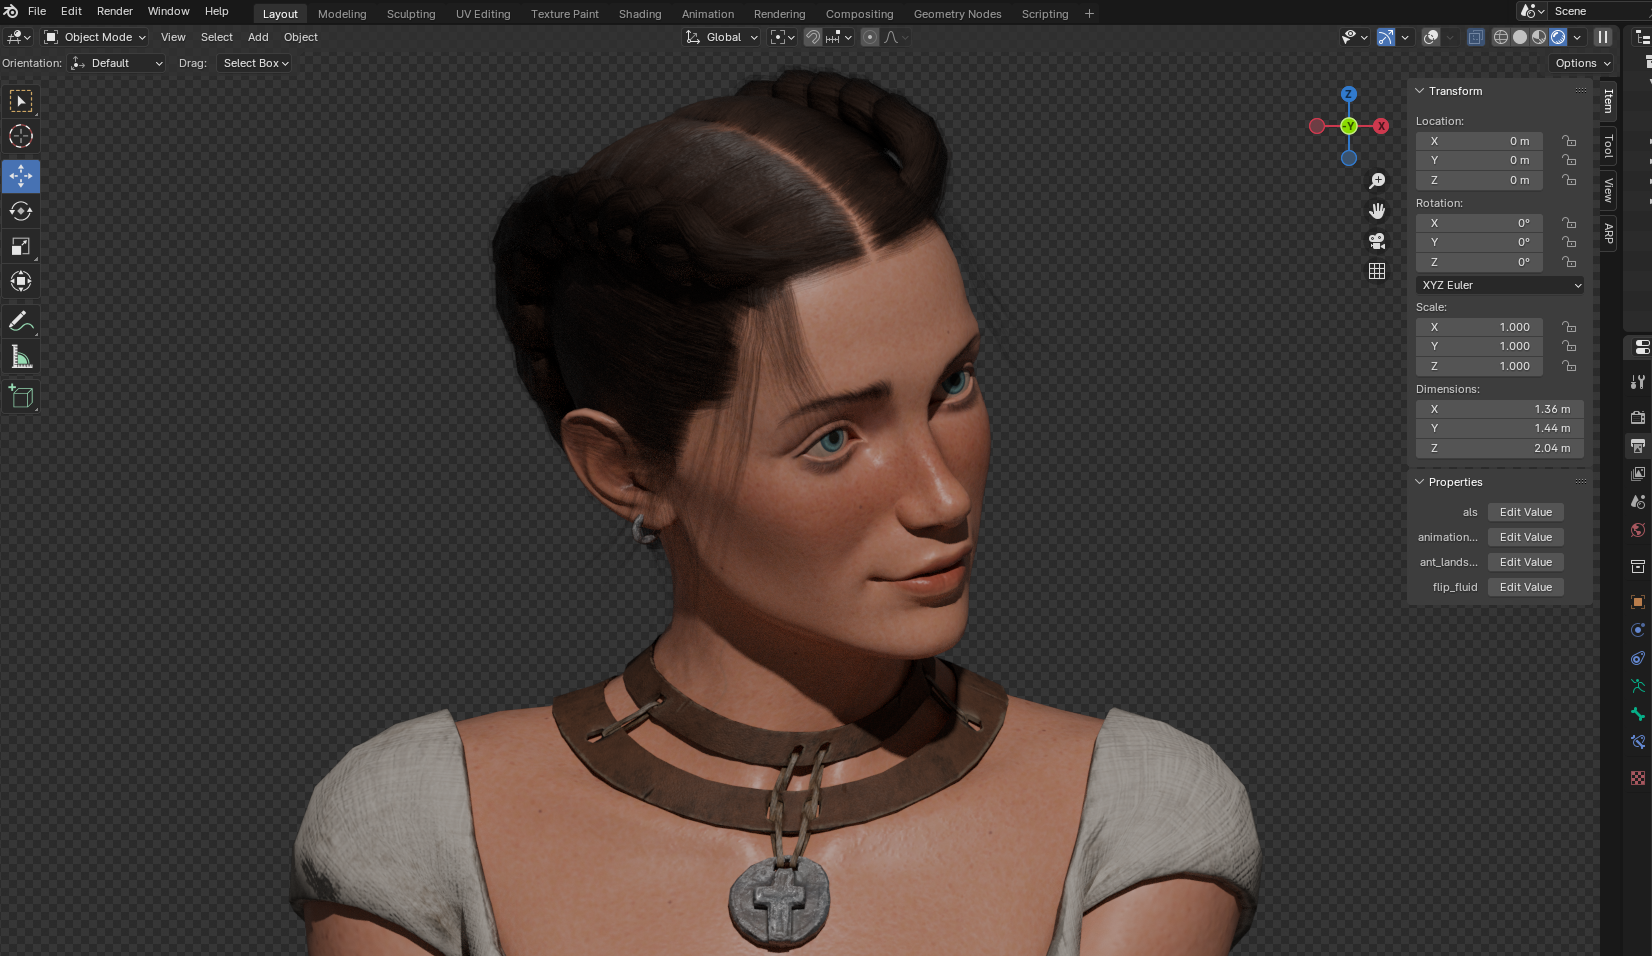Switch to the Sculpting workspace tab
Screen dimensions: 1652x956
(411, 14)
